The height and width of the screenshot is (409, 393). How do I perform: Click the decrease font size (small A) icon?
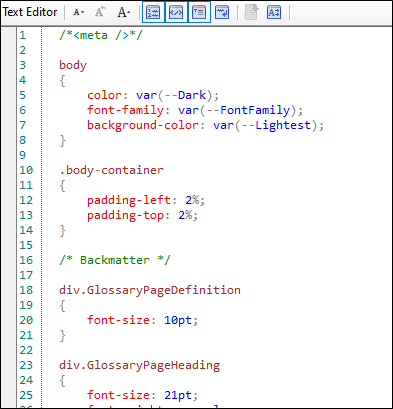(x=79, y=12)
